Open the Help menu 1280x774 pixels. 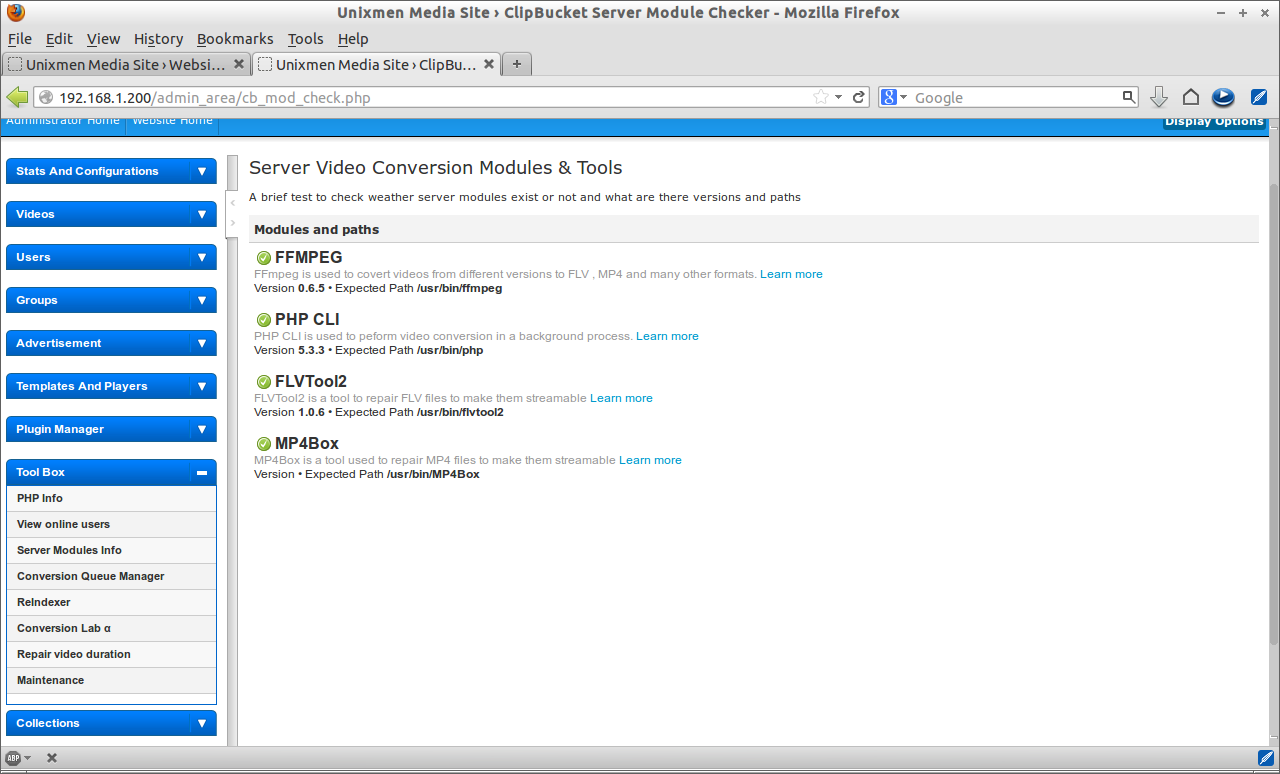tap(353, 39)
